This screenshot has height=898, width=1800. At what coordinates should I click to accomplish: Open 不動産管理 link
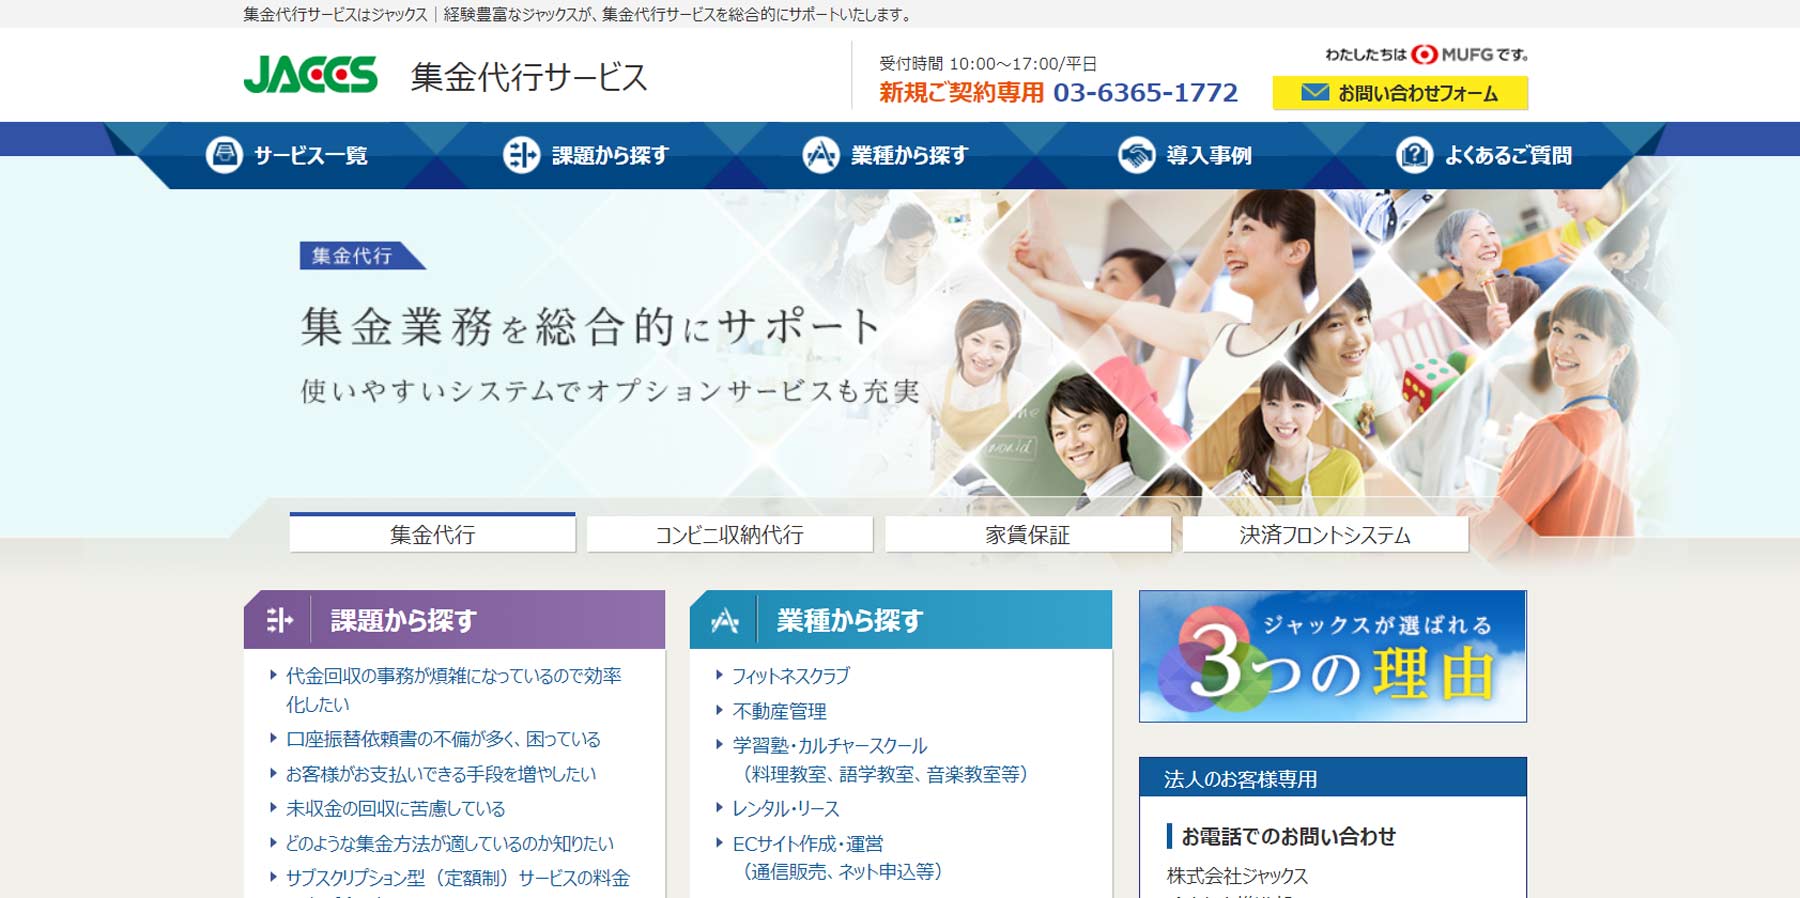(x=779, y=711)
